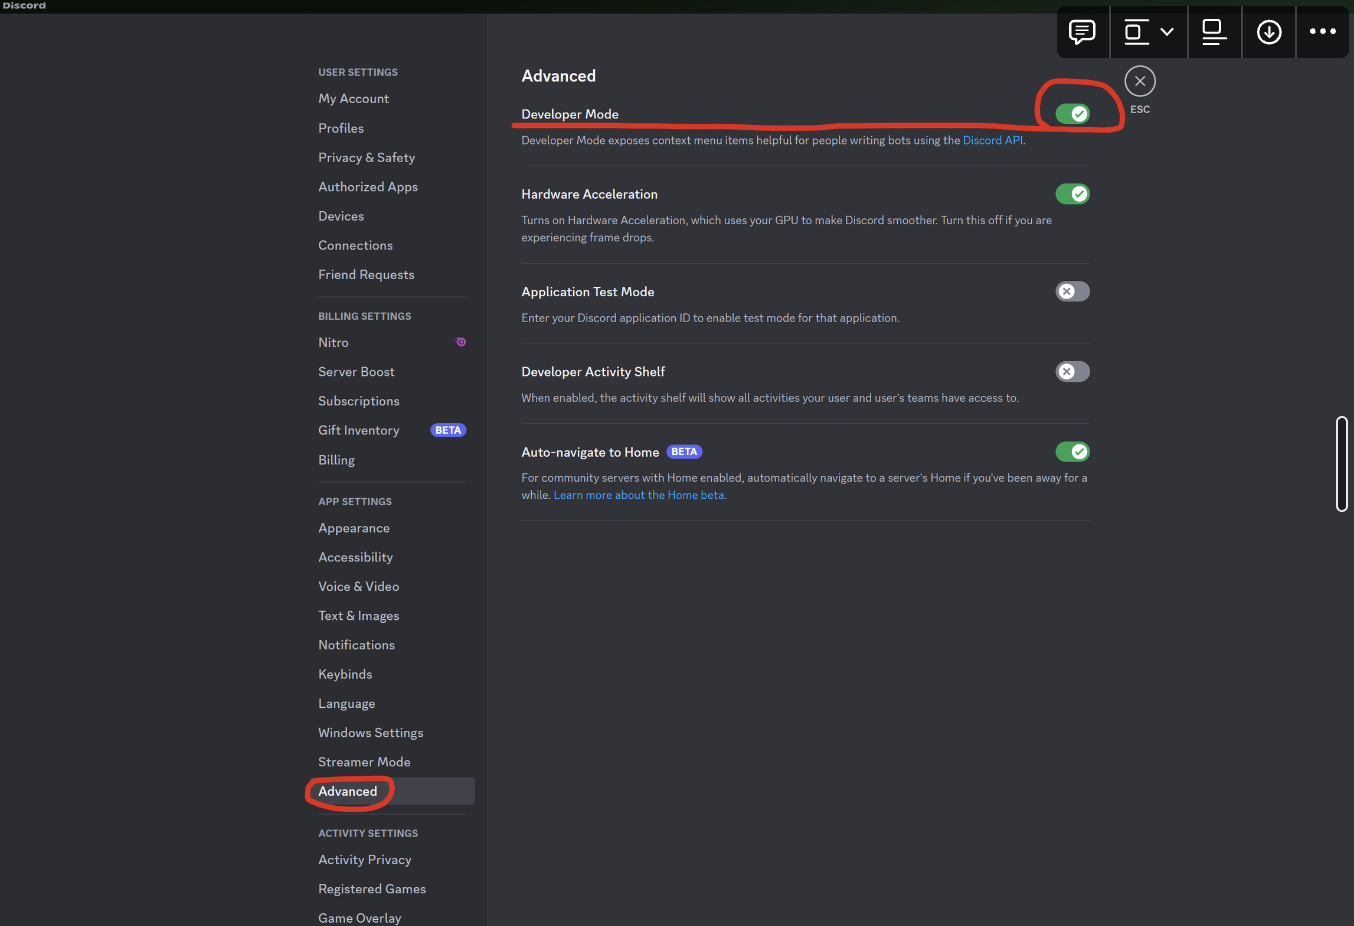
Task: Open Learn more about the Home beta link
Action: [x=640, y=495]
